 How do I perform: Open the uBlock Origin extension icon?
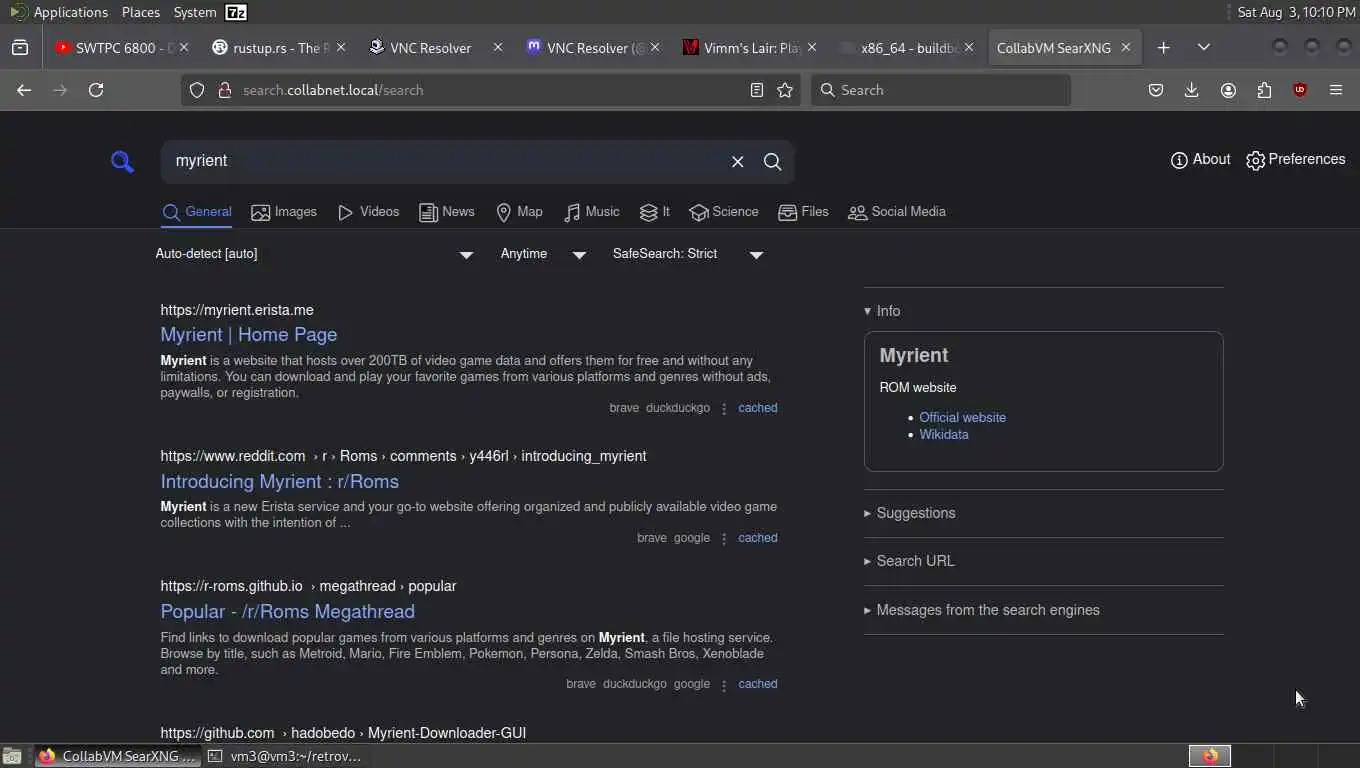tap(1300, 90)
